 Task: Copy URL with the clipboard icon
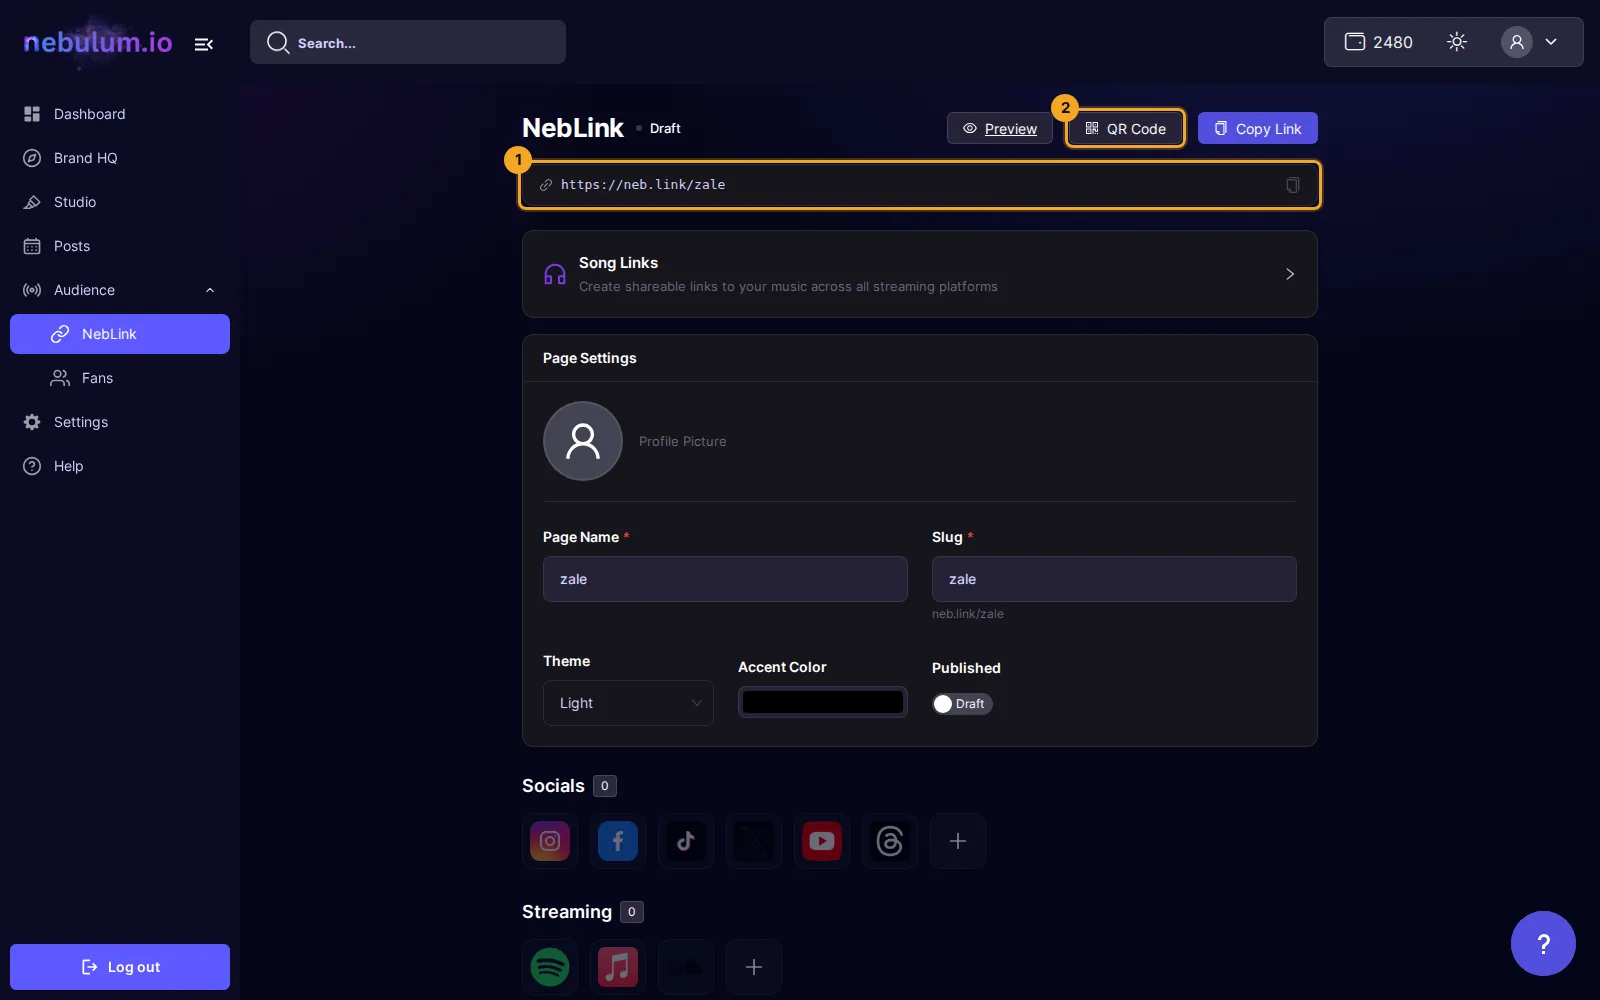1292,185
